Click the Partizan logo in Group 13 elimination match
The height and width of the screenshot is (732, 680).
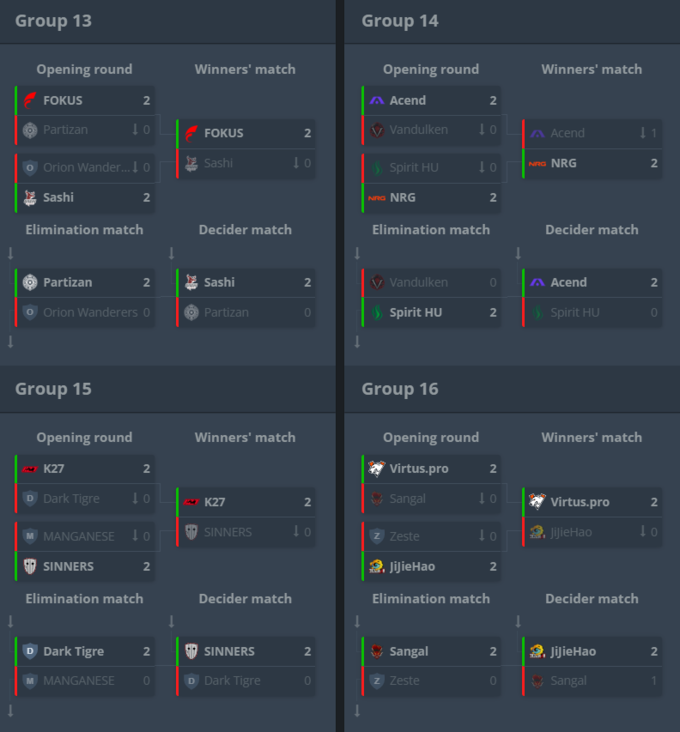coord(30,282)
